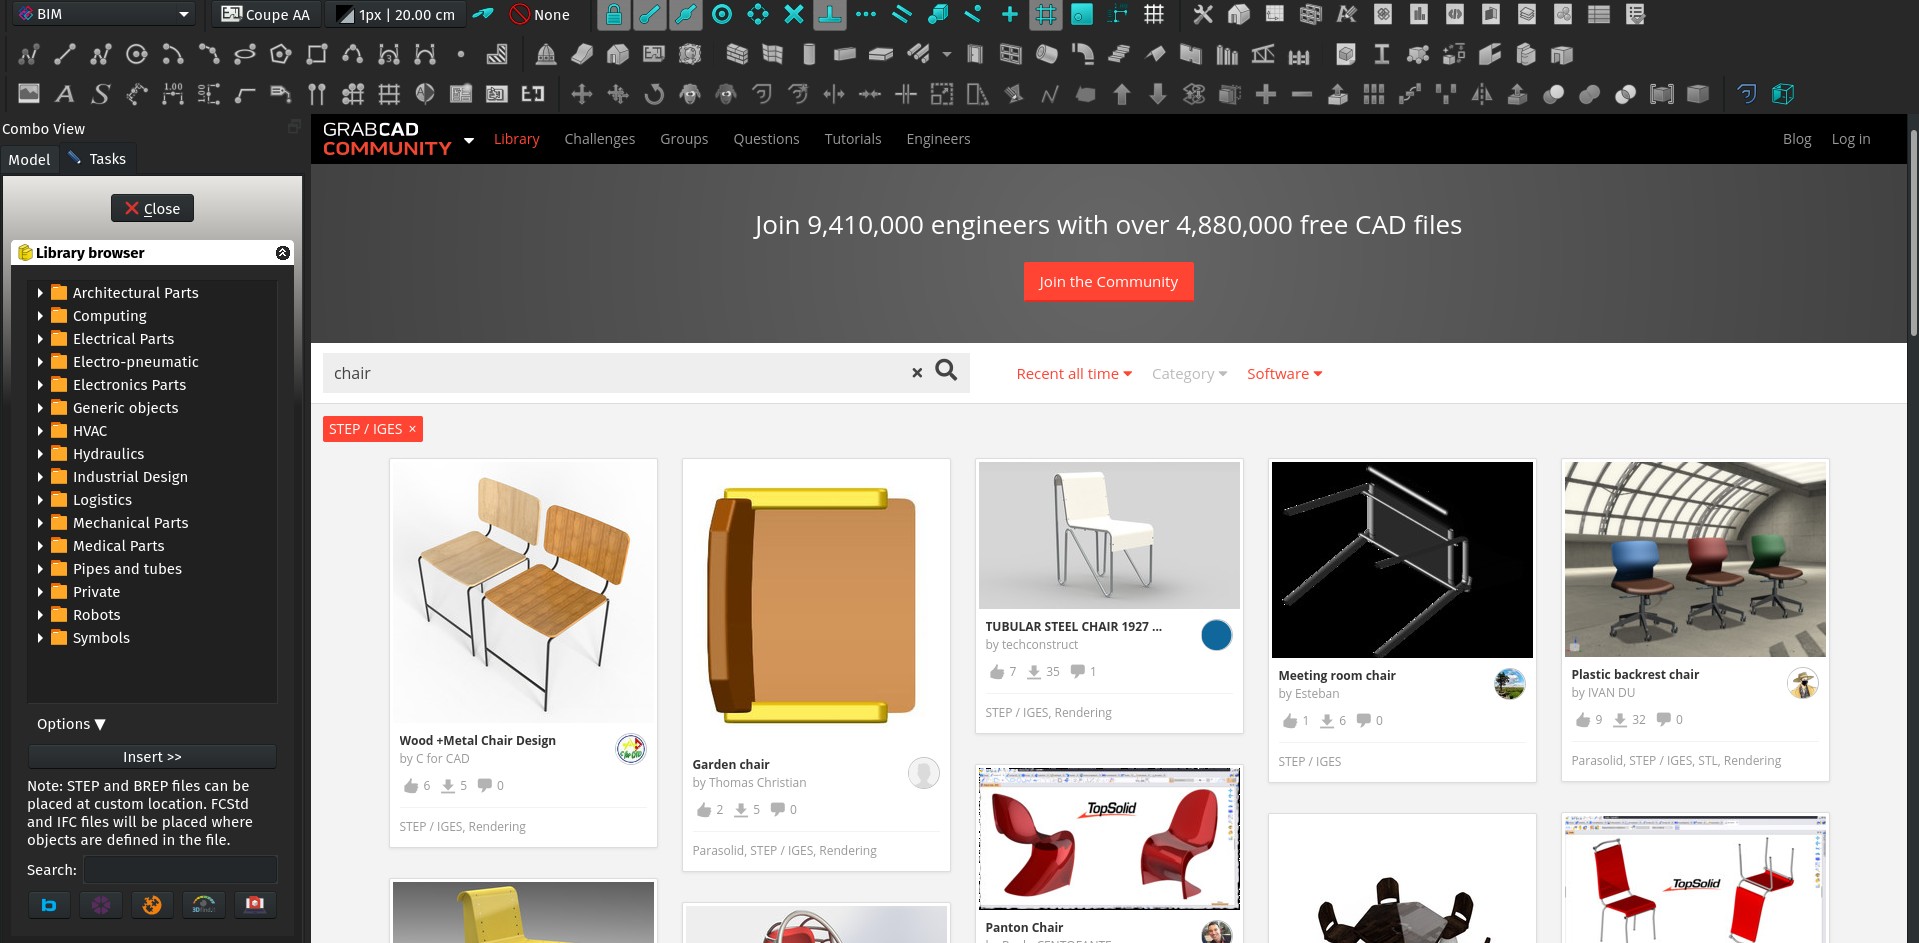Toggle grid snapping in the snap toolbar
The width and height of the screenshot is (1919, 943).
coord(1046,14)
